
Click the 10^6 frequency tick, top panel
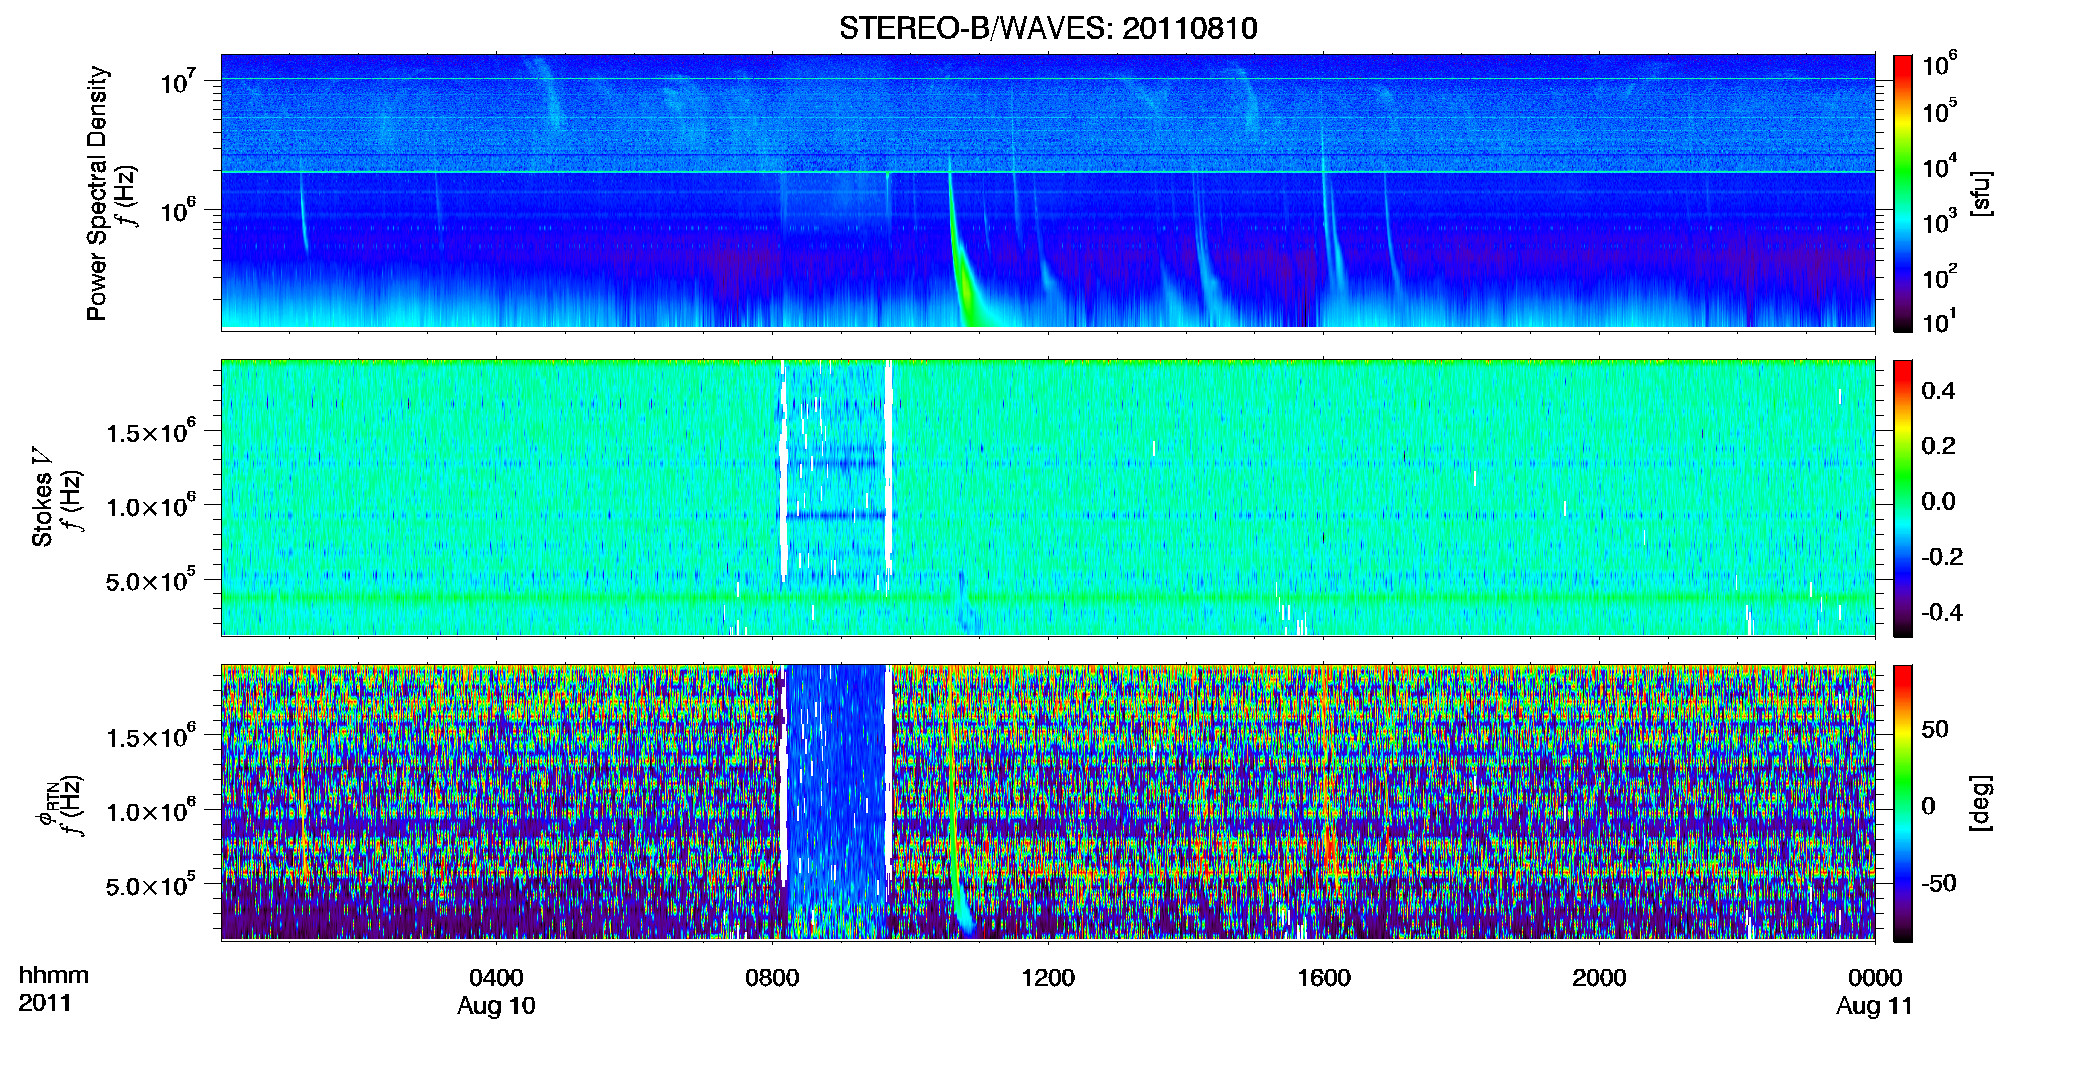point(177,211)
